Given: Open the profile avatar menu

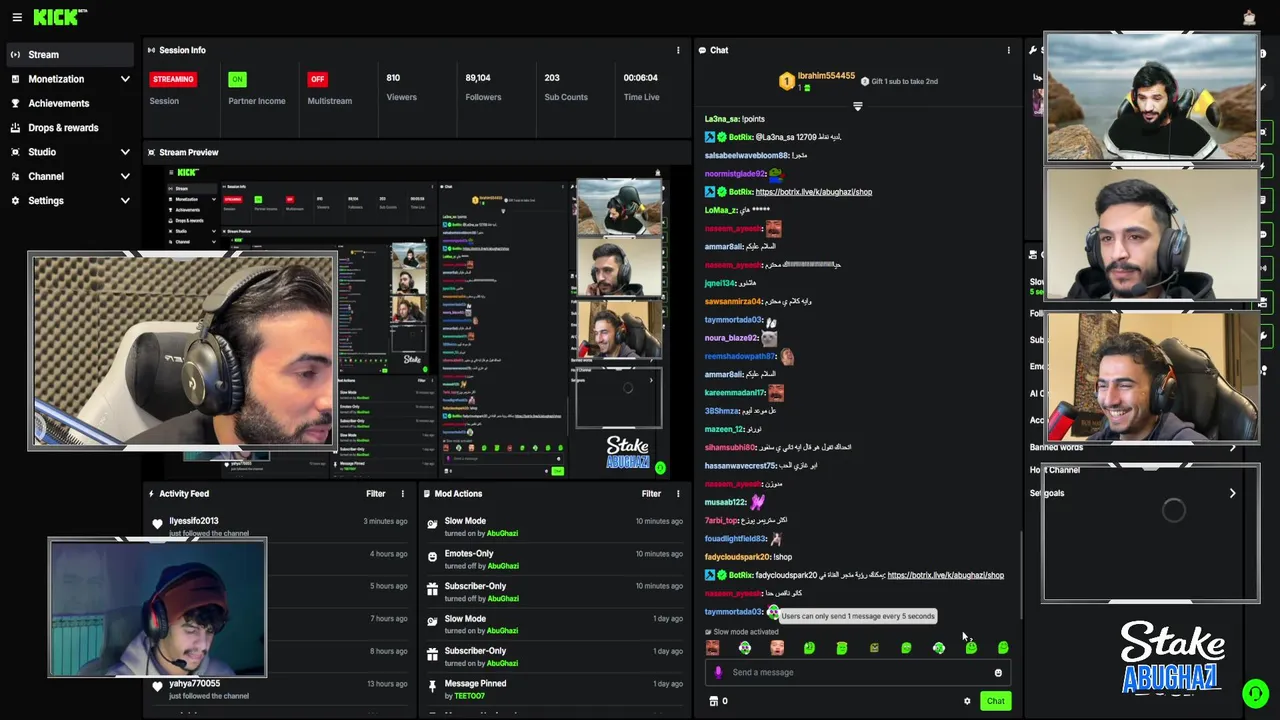Looking at the screenshot, I should tap(1249, 17).
